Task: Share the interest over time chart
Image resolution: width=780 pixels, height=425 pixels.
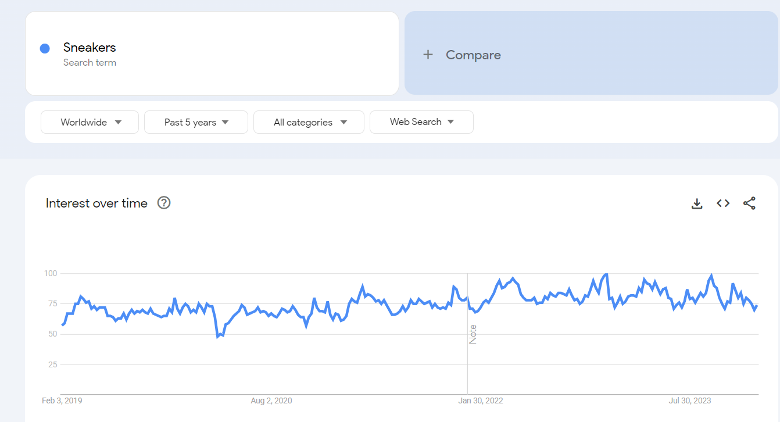Action: 749,203
